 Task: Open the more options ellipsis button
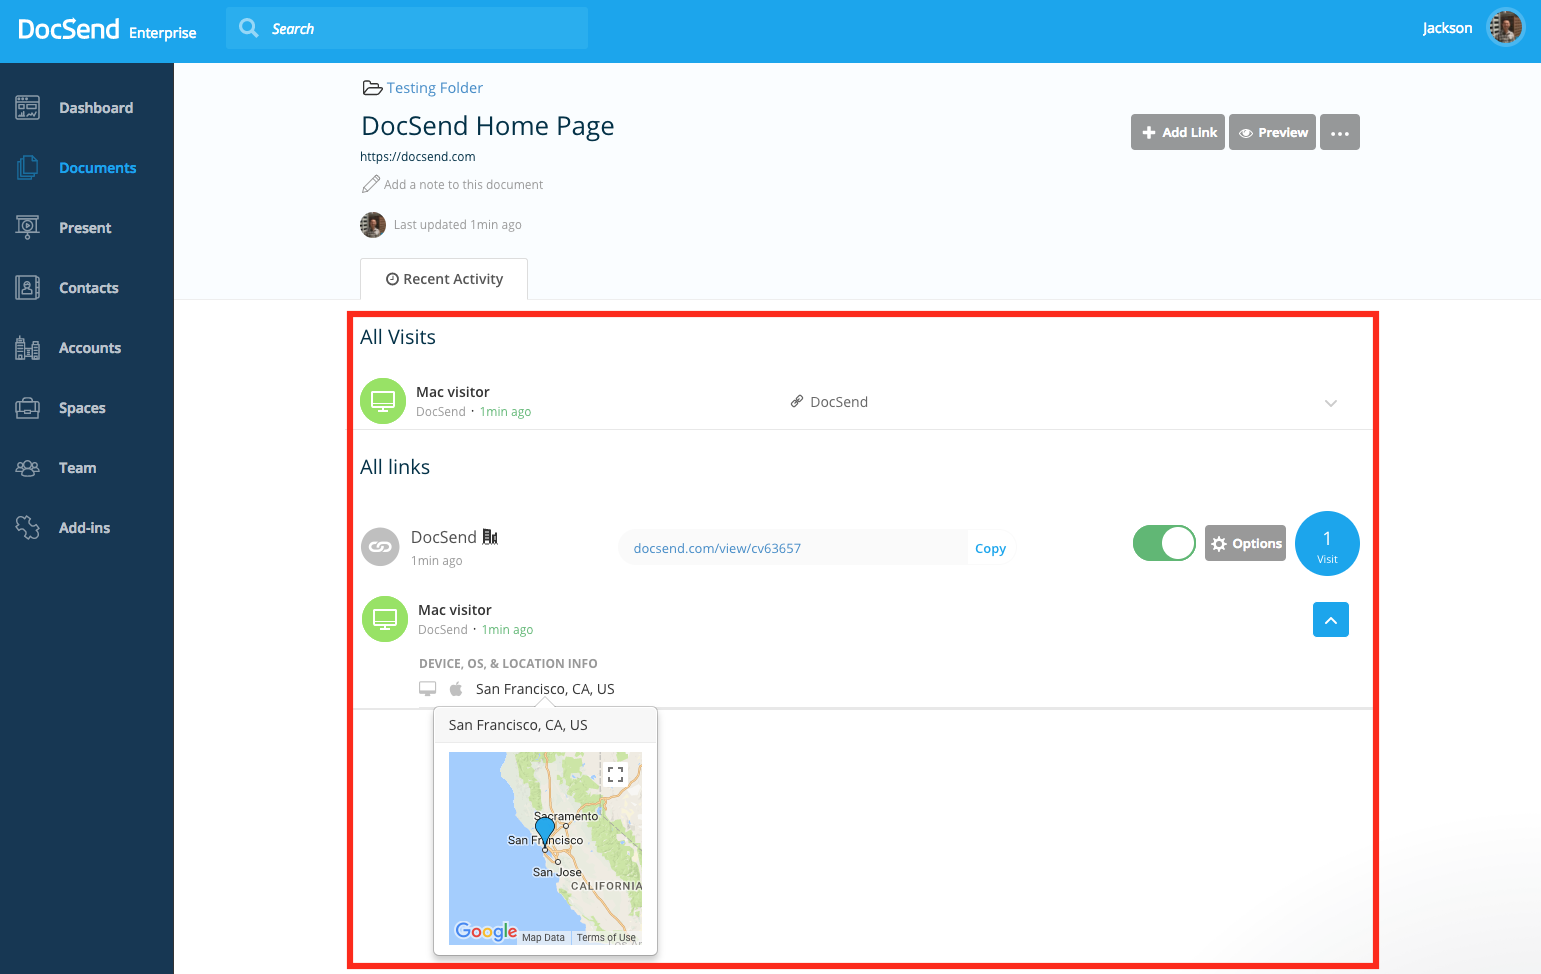[x=1340, y=132]
